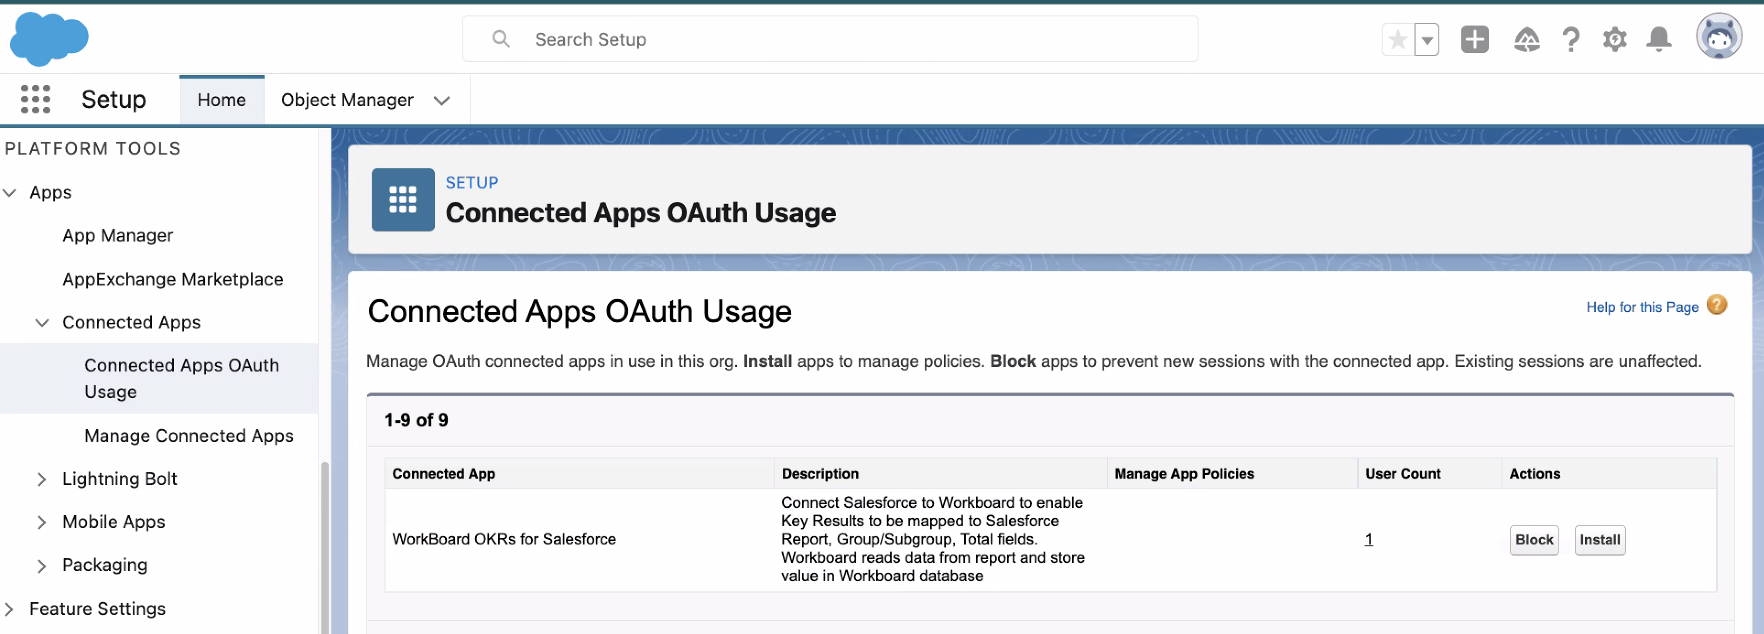The image size is (1764, 634).
Task: Select Connected Apps OAuth Usage item
Action: tap(159, 378)
